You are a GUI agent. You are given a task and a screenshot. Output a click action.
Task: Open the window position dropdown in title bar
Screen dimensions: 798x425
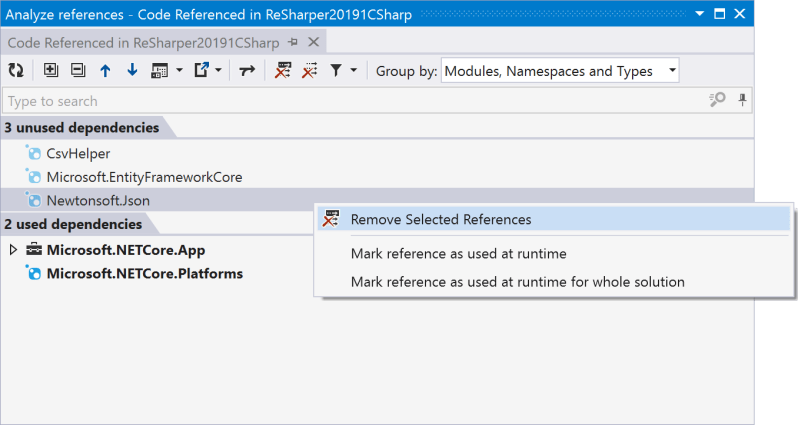[700, 14]
